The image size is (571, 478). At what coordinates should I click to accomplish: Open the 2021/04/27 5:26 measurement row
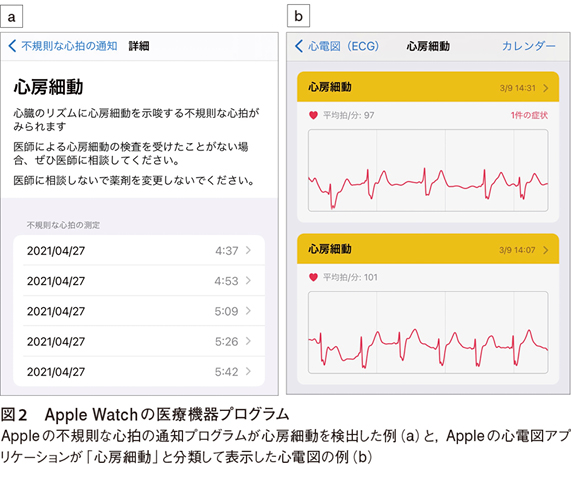139,341
